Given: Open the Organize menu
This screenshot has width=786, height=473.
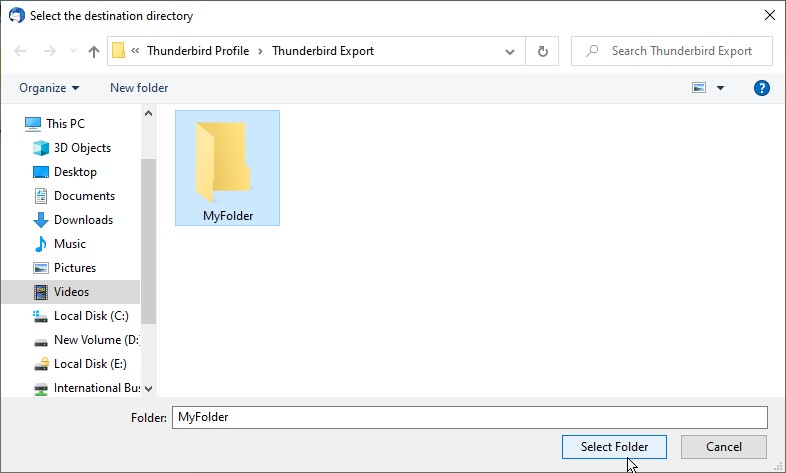Looking at the screenshot, I should [49, 88].
